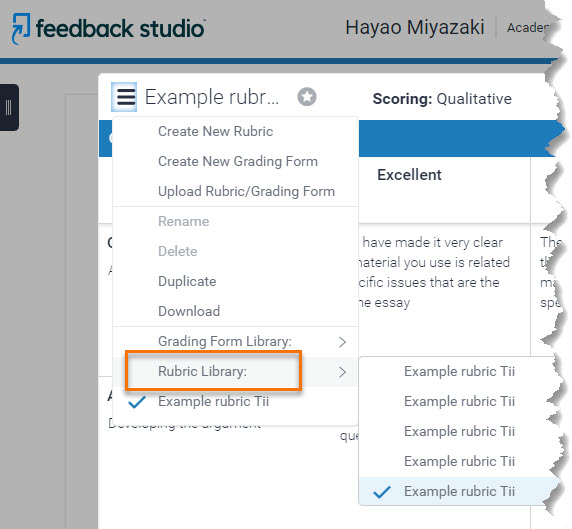Open the rubric hamburger menu icon

pos(124,97)
